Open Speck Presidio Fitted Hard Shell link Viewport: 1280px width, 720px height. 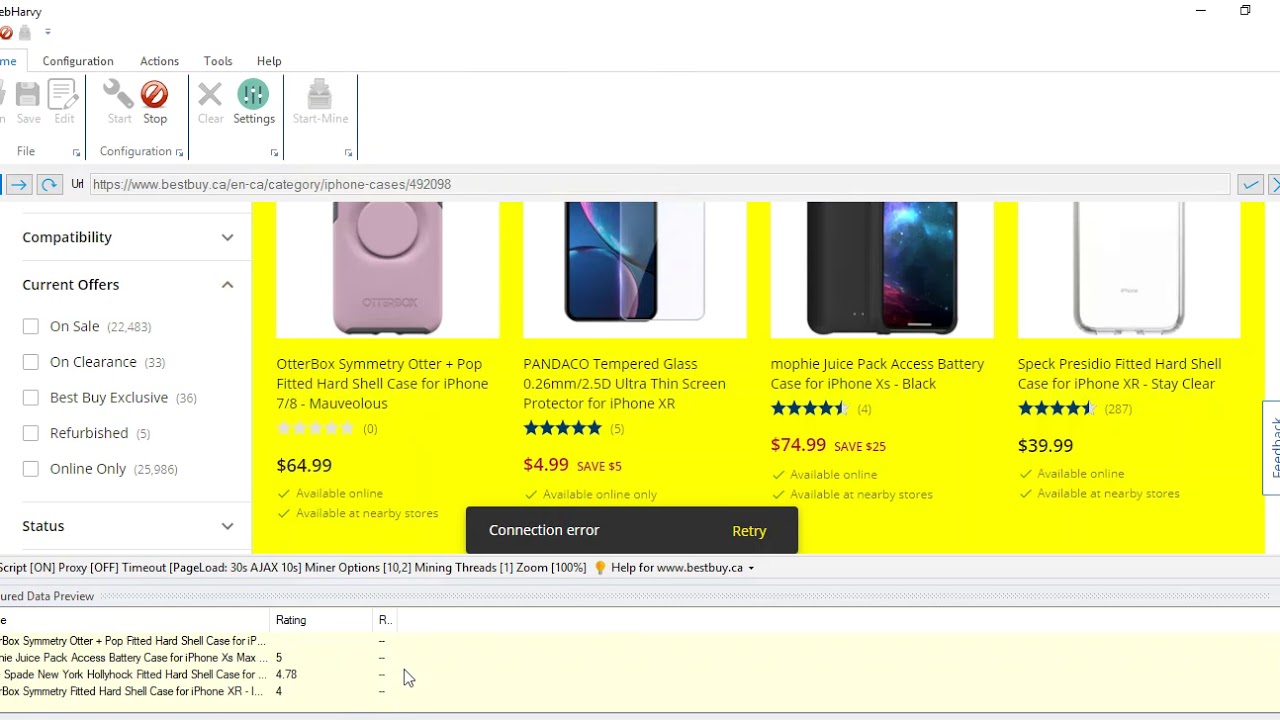(x=1119, y=373)
